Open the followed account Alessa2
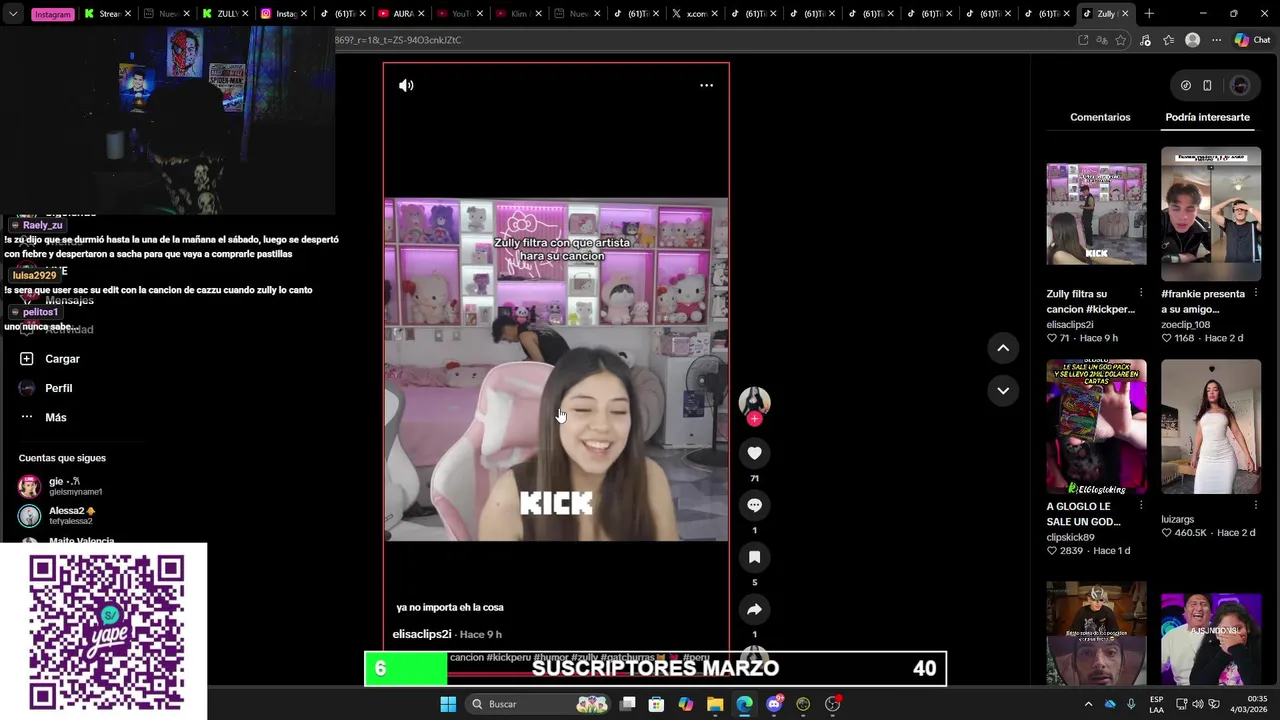Image resolution: width=1280 pixels, height=720 pixels. (x=70, y=516)
